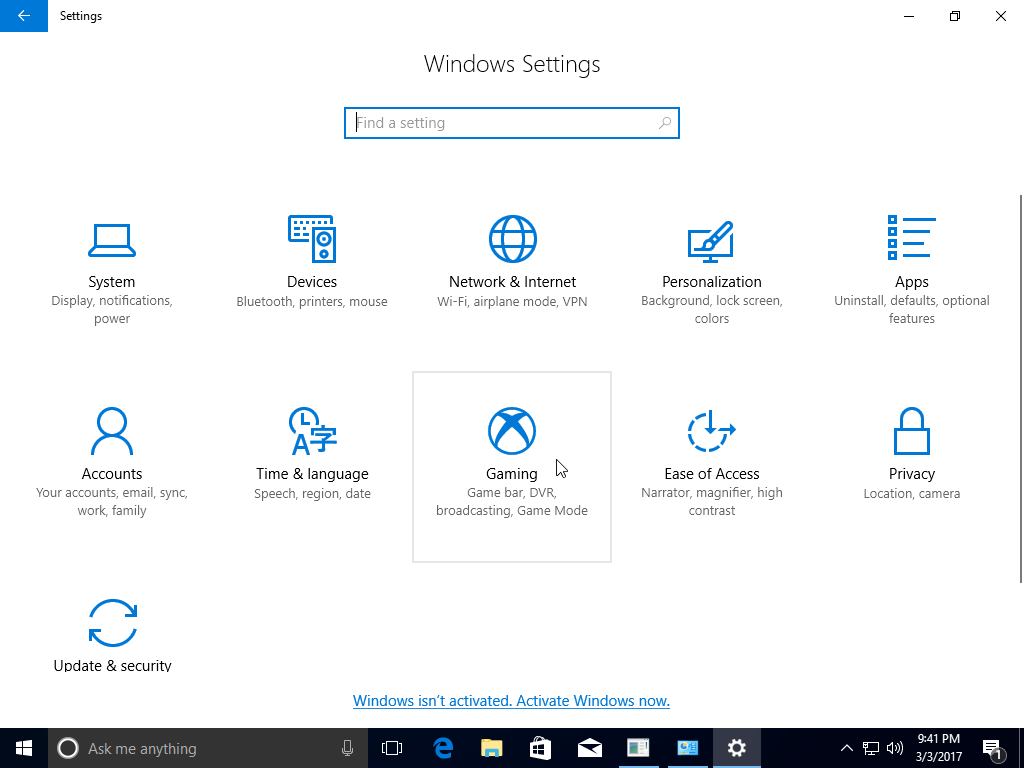
Task: Launch Microsoft Edge from the taskbar
Action: [443, 748]
